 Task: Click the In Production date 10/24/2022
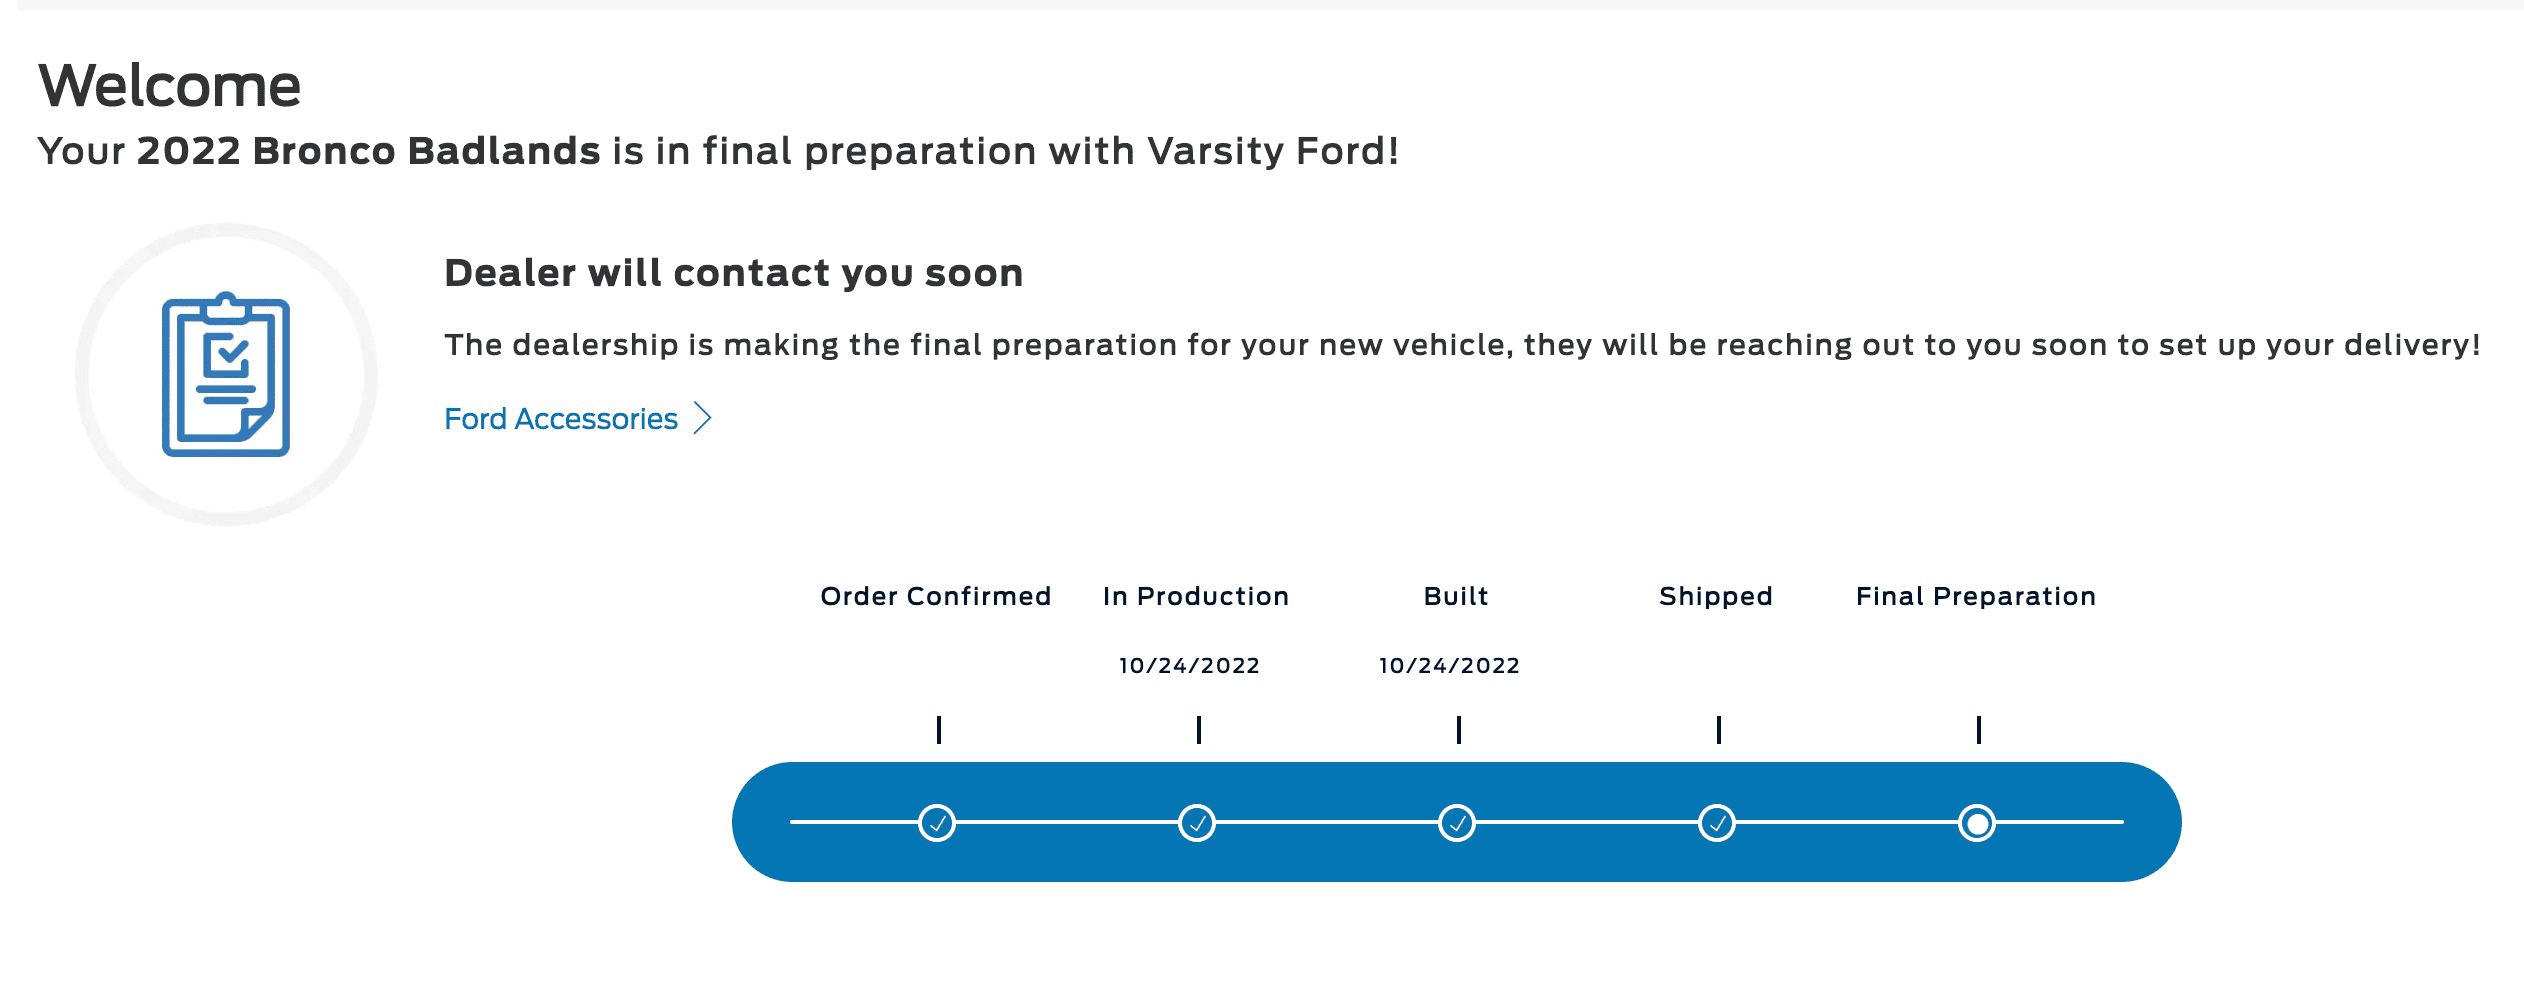(1189, 666)
